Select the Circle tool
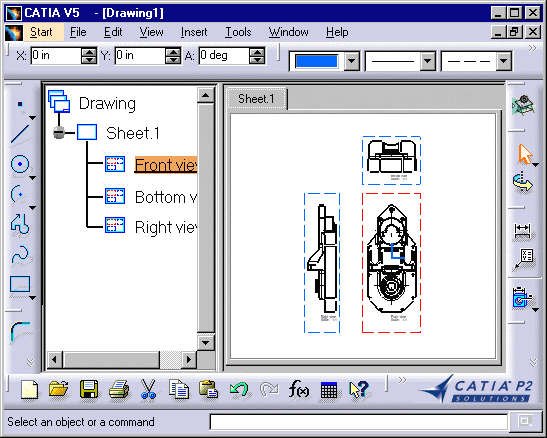The image size is (547, 438). (x=20, y=164)
